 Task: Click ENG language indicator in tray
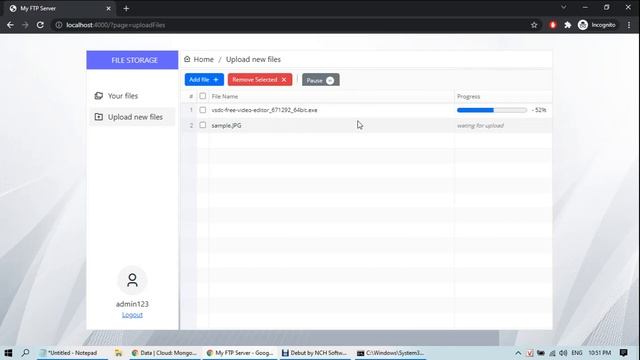click(577, 353)
